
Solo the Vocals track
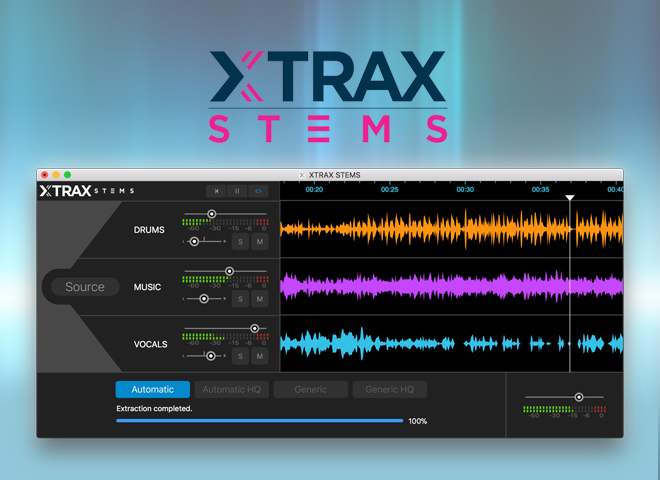click(x=240, y=356)
